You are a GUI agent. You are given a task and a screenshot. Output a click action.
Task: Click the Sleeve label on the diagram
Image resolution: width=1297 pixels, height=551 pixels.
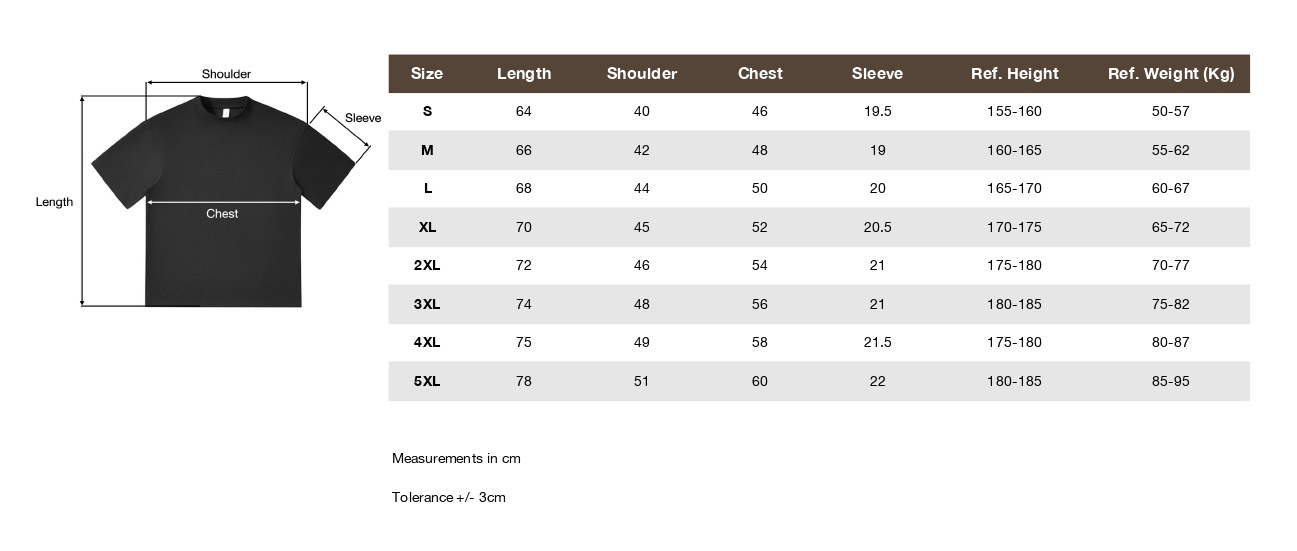point(363,118)
